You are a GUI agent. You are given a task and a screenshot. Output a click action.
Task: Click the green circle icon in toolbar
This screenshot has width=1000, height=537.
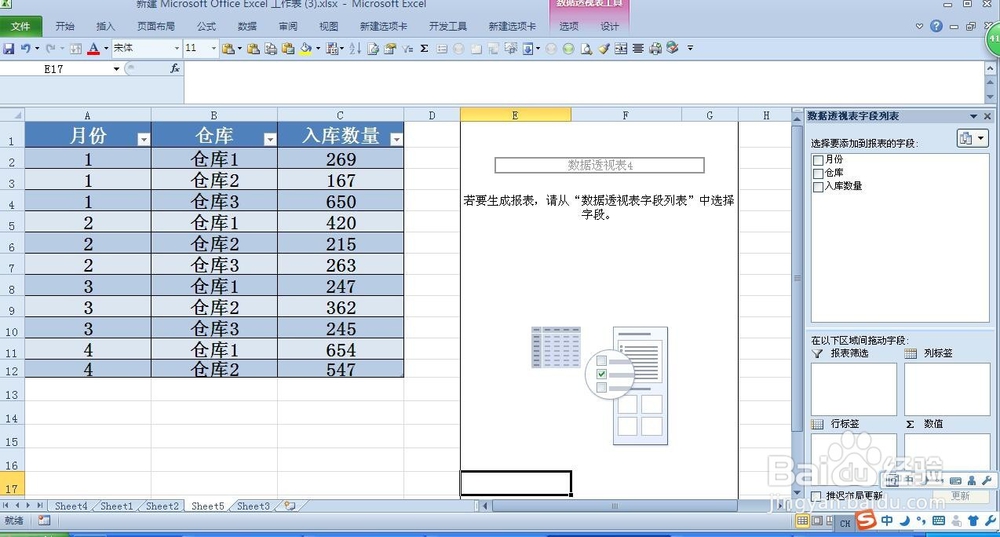[x=568, y=48]
